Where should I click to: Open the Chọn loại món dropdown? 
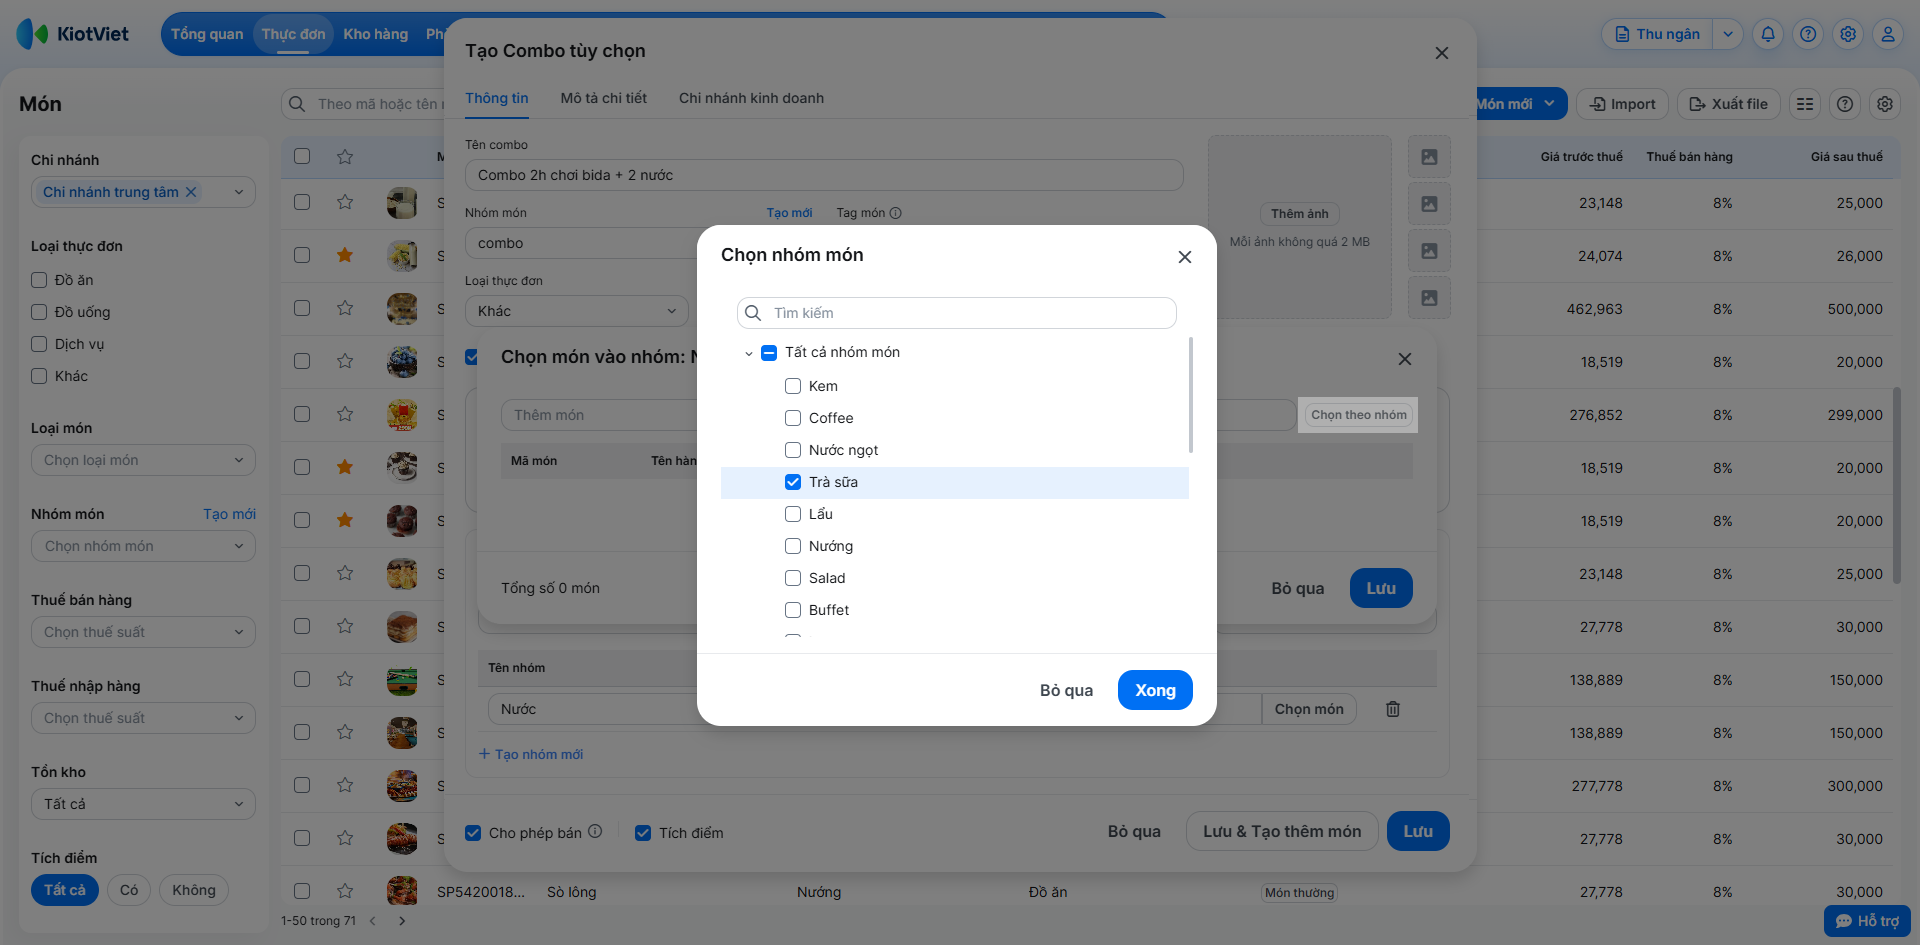click(x=143, y=460)
